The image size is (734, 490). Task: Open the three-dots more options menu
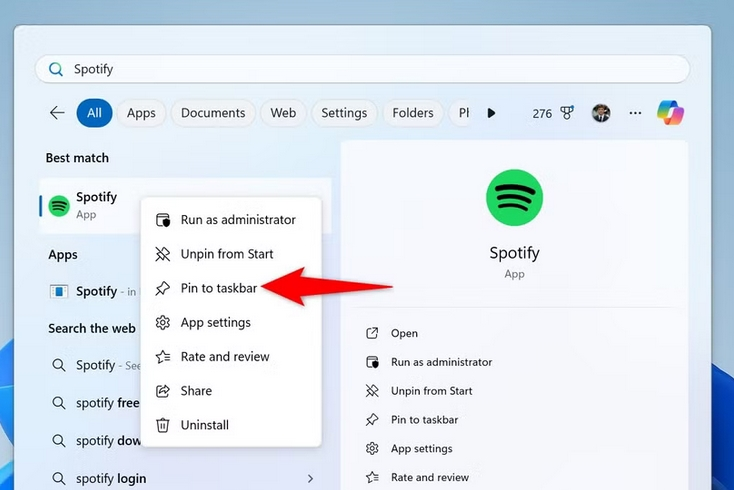click(635, 113)
